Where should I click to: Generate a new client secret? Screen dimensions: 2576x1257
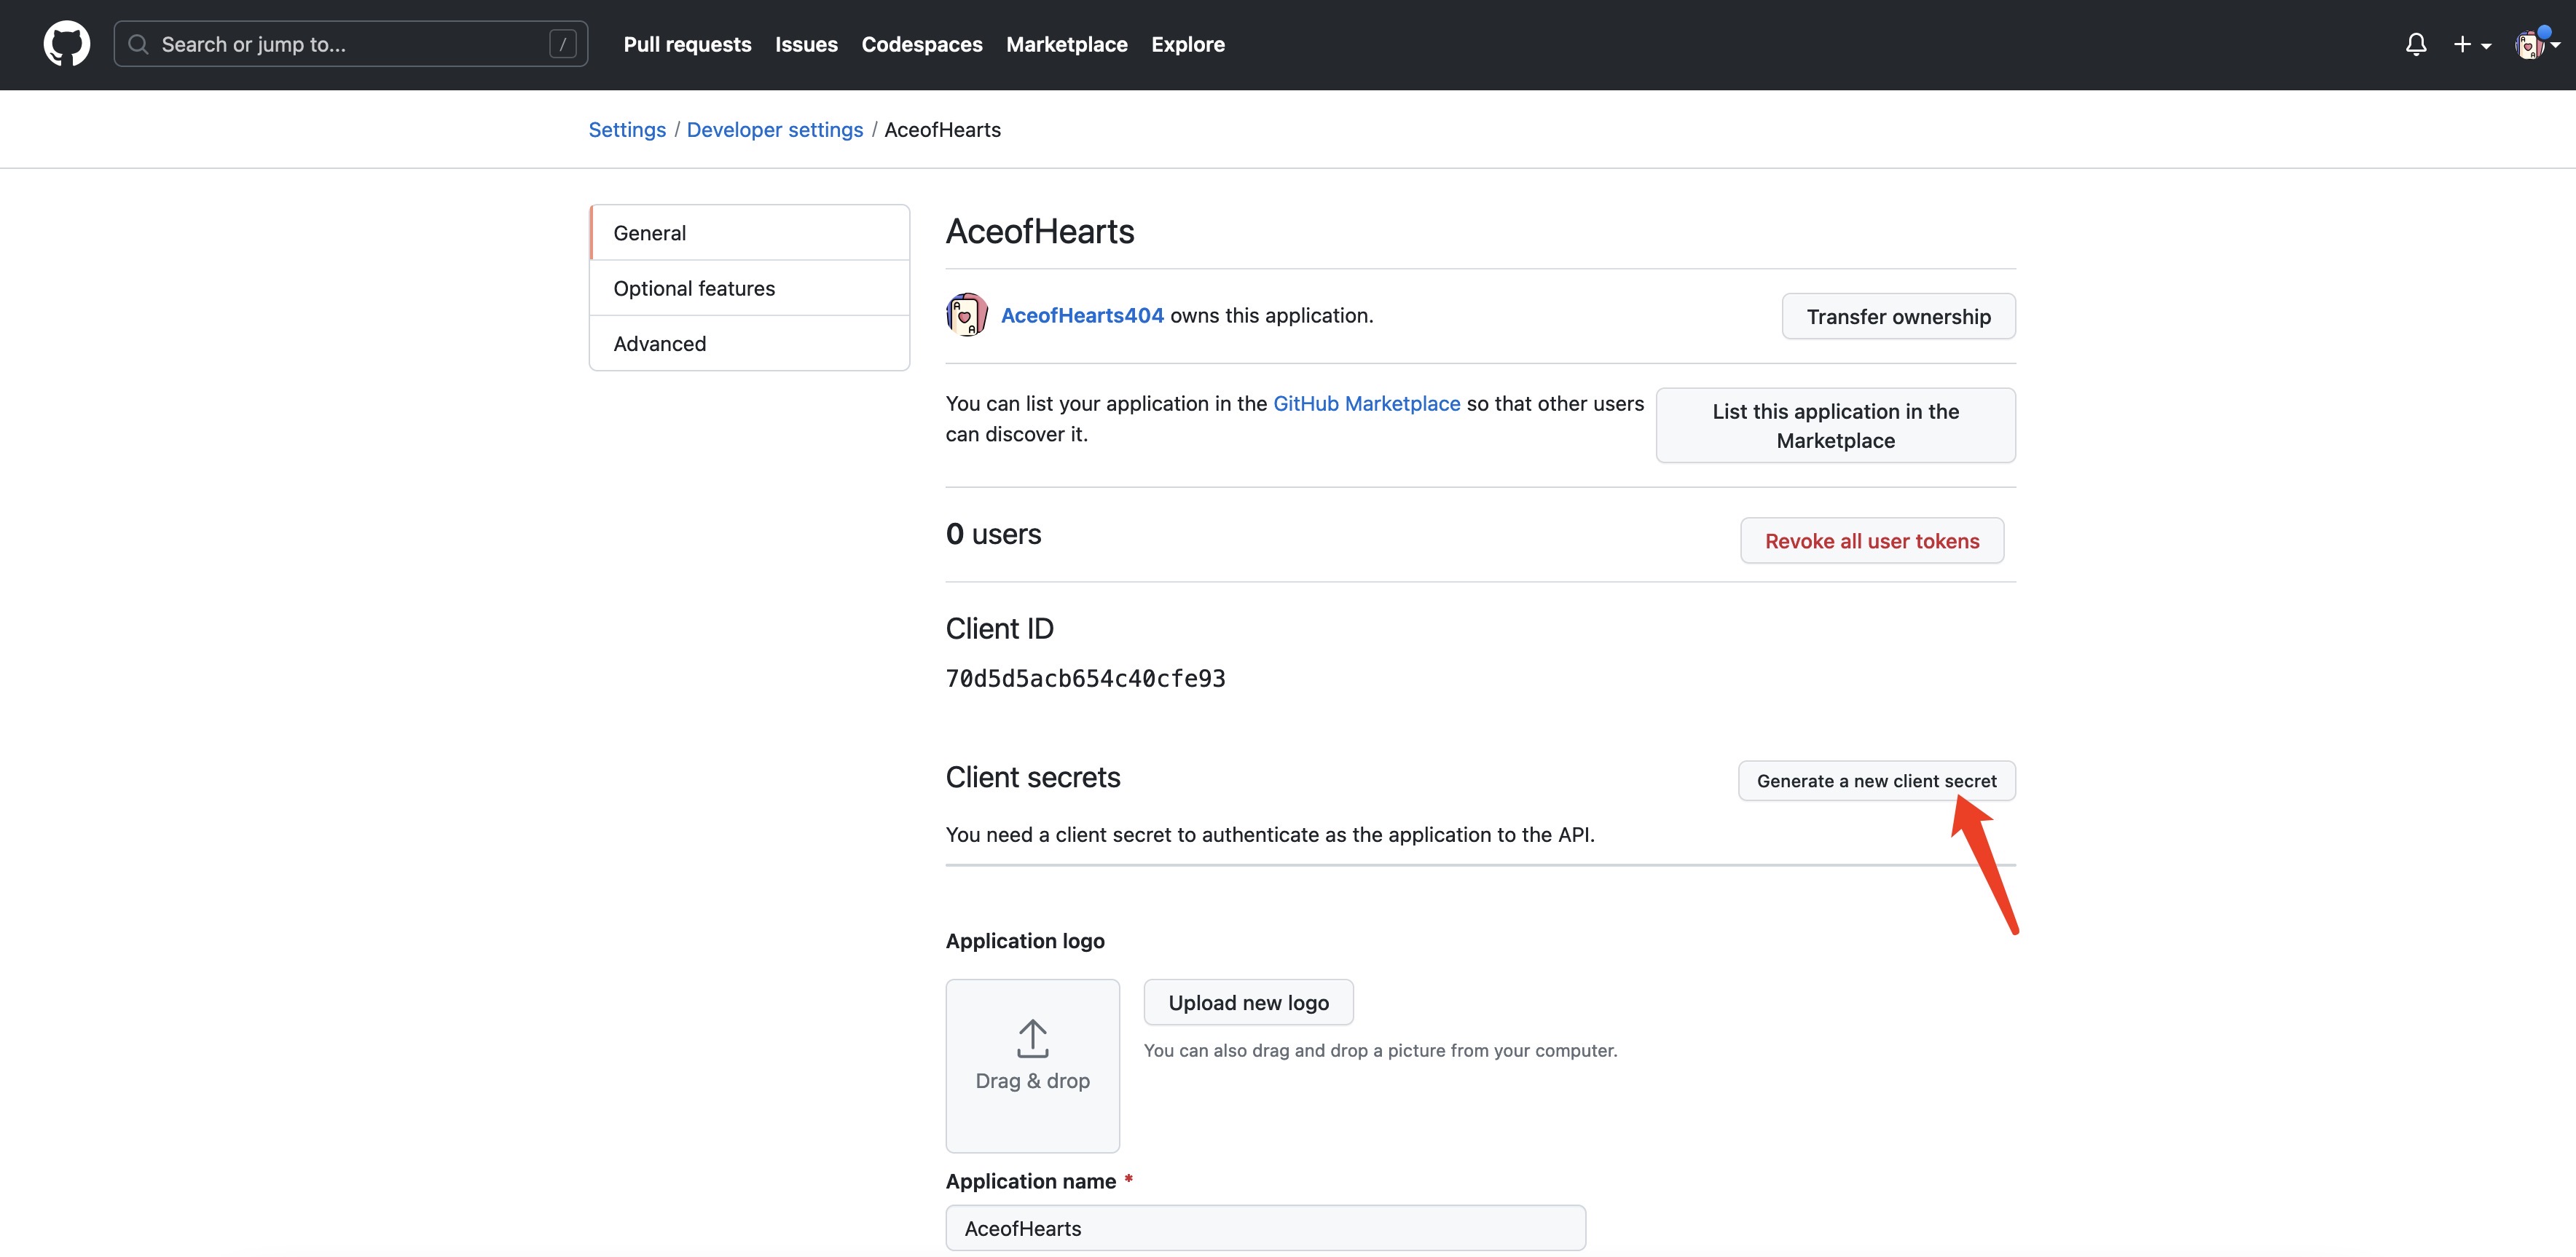click(1876, 781)
